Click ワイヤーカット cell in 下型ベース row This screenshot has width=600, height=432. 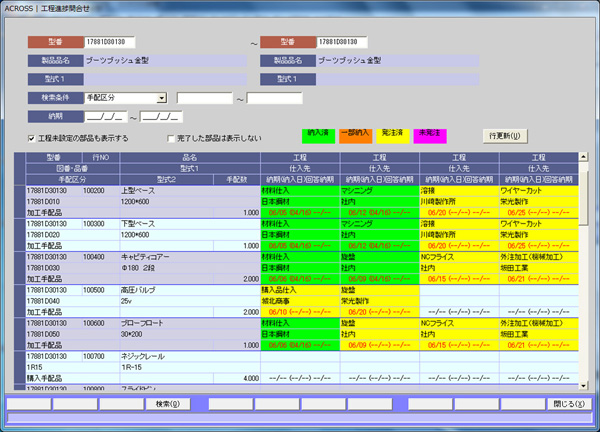[539, 224]
